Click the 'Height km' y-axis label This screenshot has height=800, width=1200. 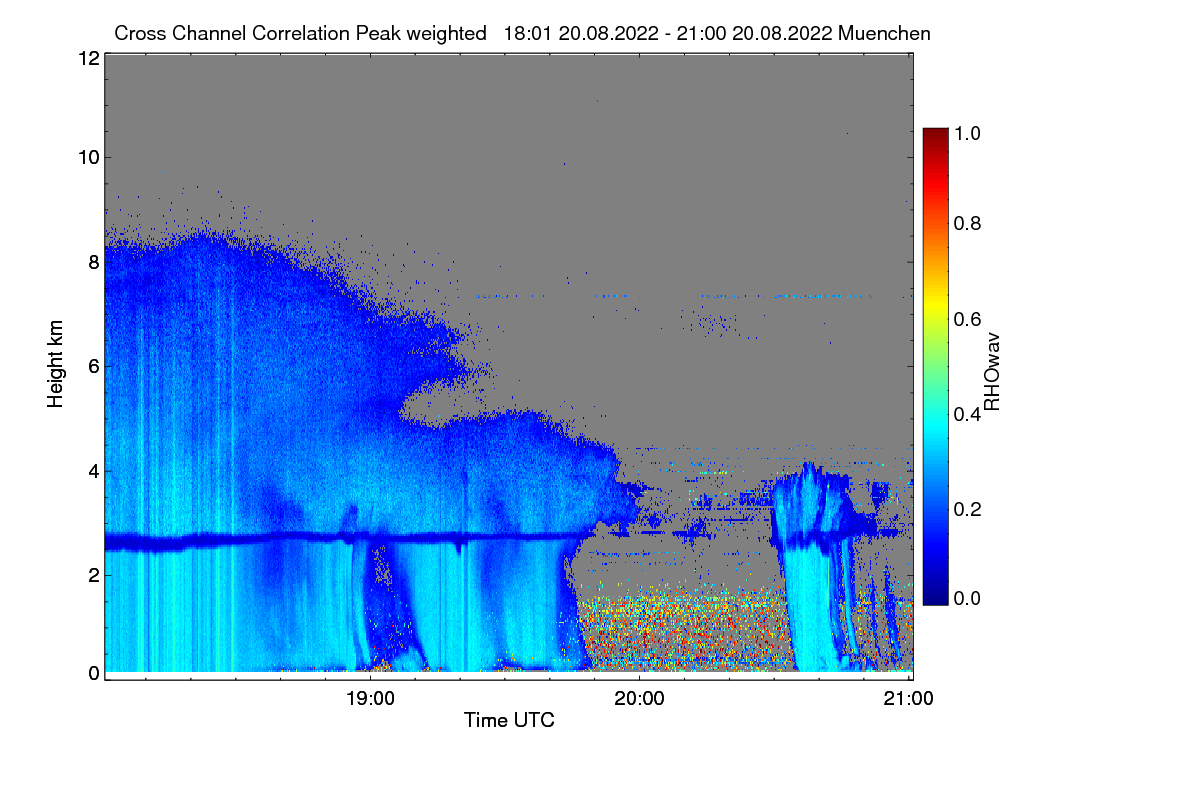[x=55, y=362]
